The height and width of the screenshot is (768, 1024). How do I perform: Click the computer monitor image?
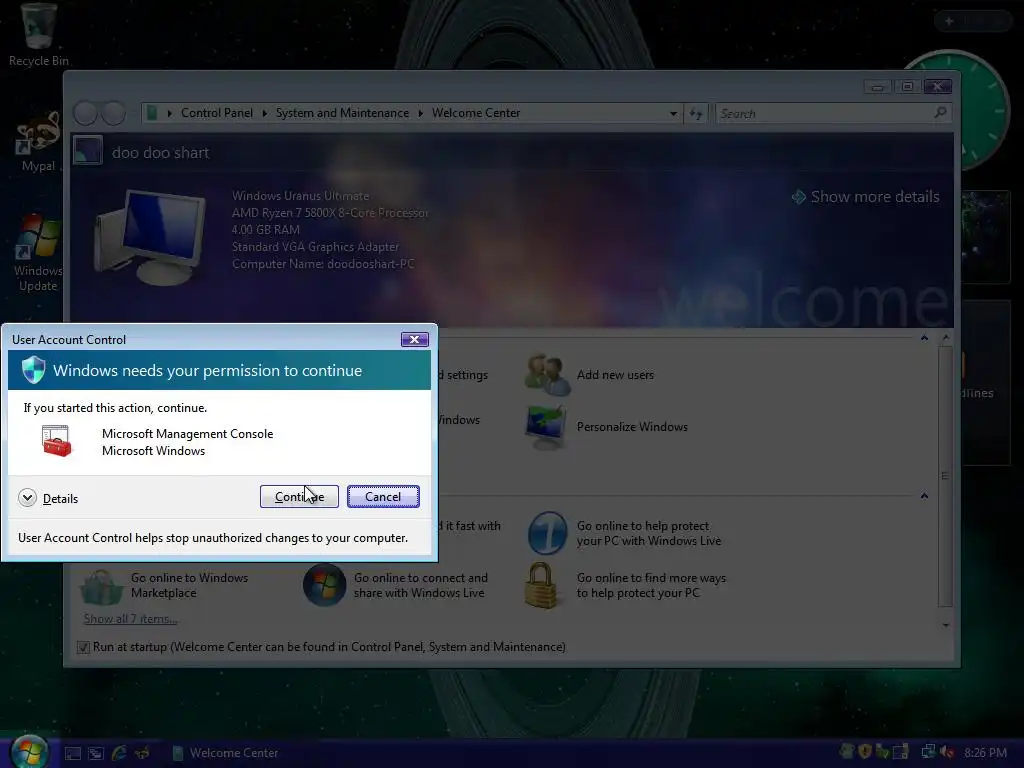(x=150, y=237)
